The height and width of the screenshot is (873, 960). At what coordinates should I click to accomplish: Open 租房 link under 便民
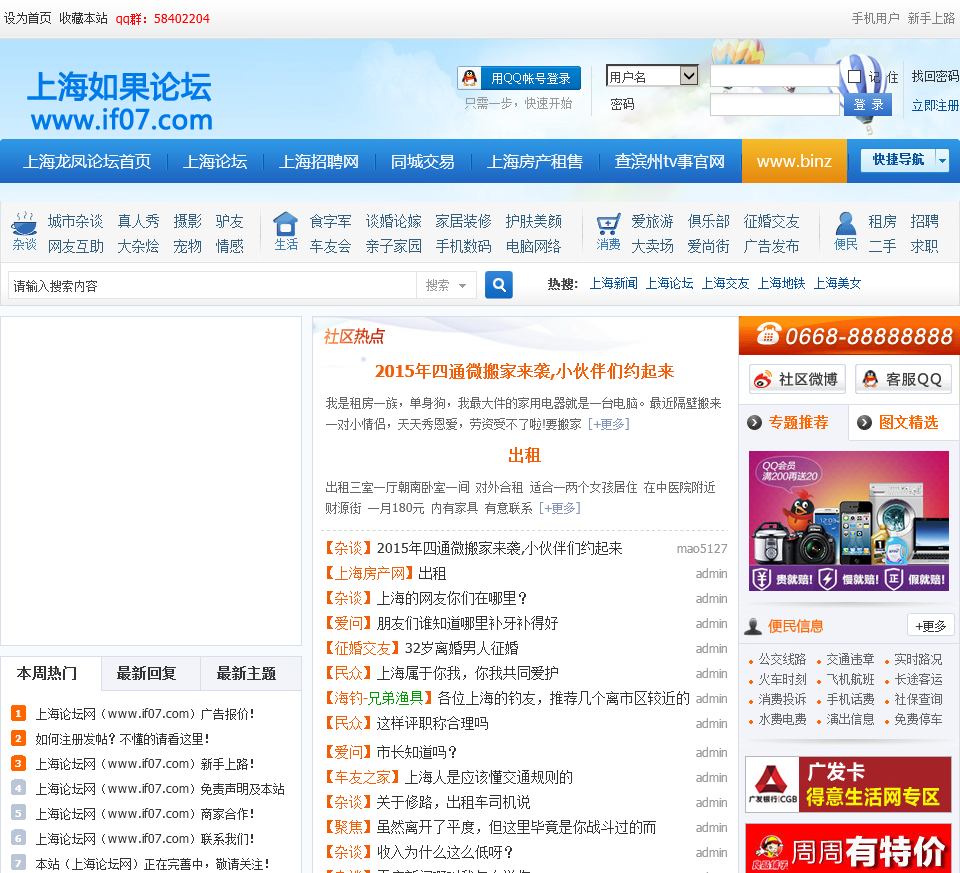click(882, 221)
